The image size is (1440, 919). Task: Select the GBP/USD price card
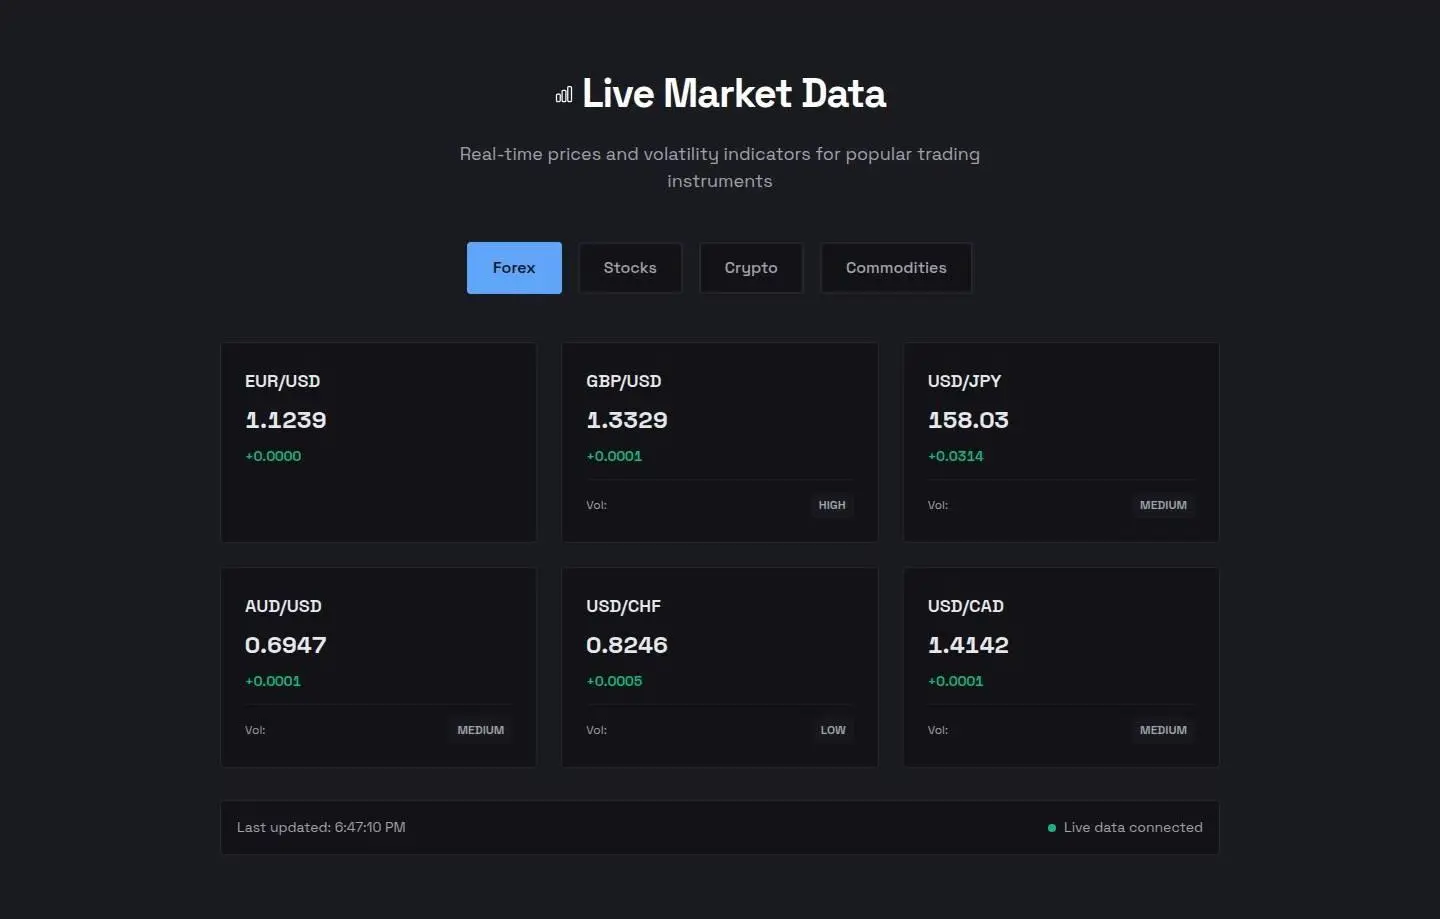(x=720, y=443)
